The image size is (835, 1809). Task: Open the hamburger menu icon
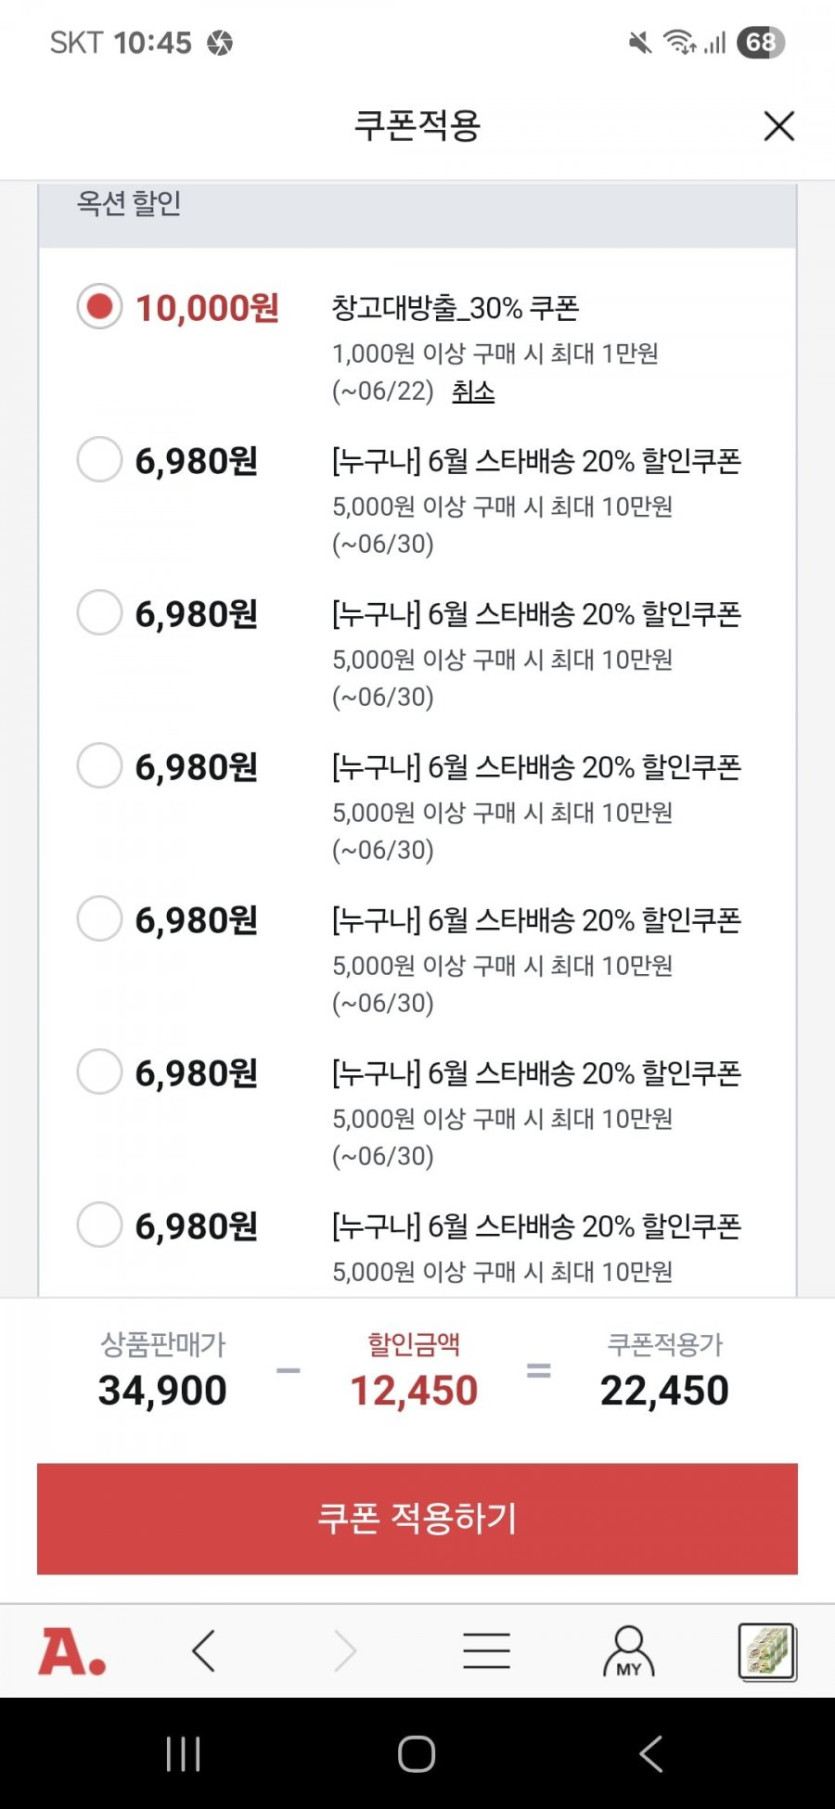487,1651
